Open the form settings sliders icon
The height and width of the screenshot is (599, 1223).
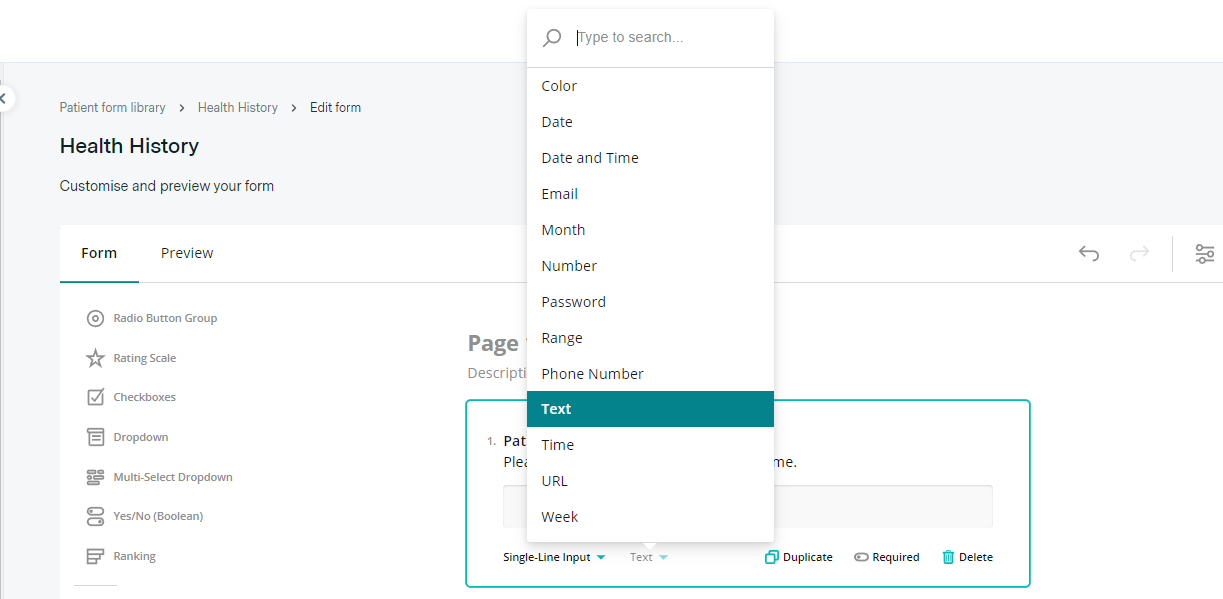[1205, 254]
